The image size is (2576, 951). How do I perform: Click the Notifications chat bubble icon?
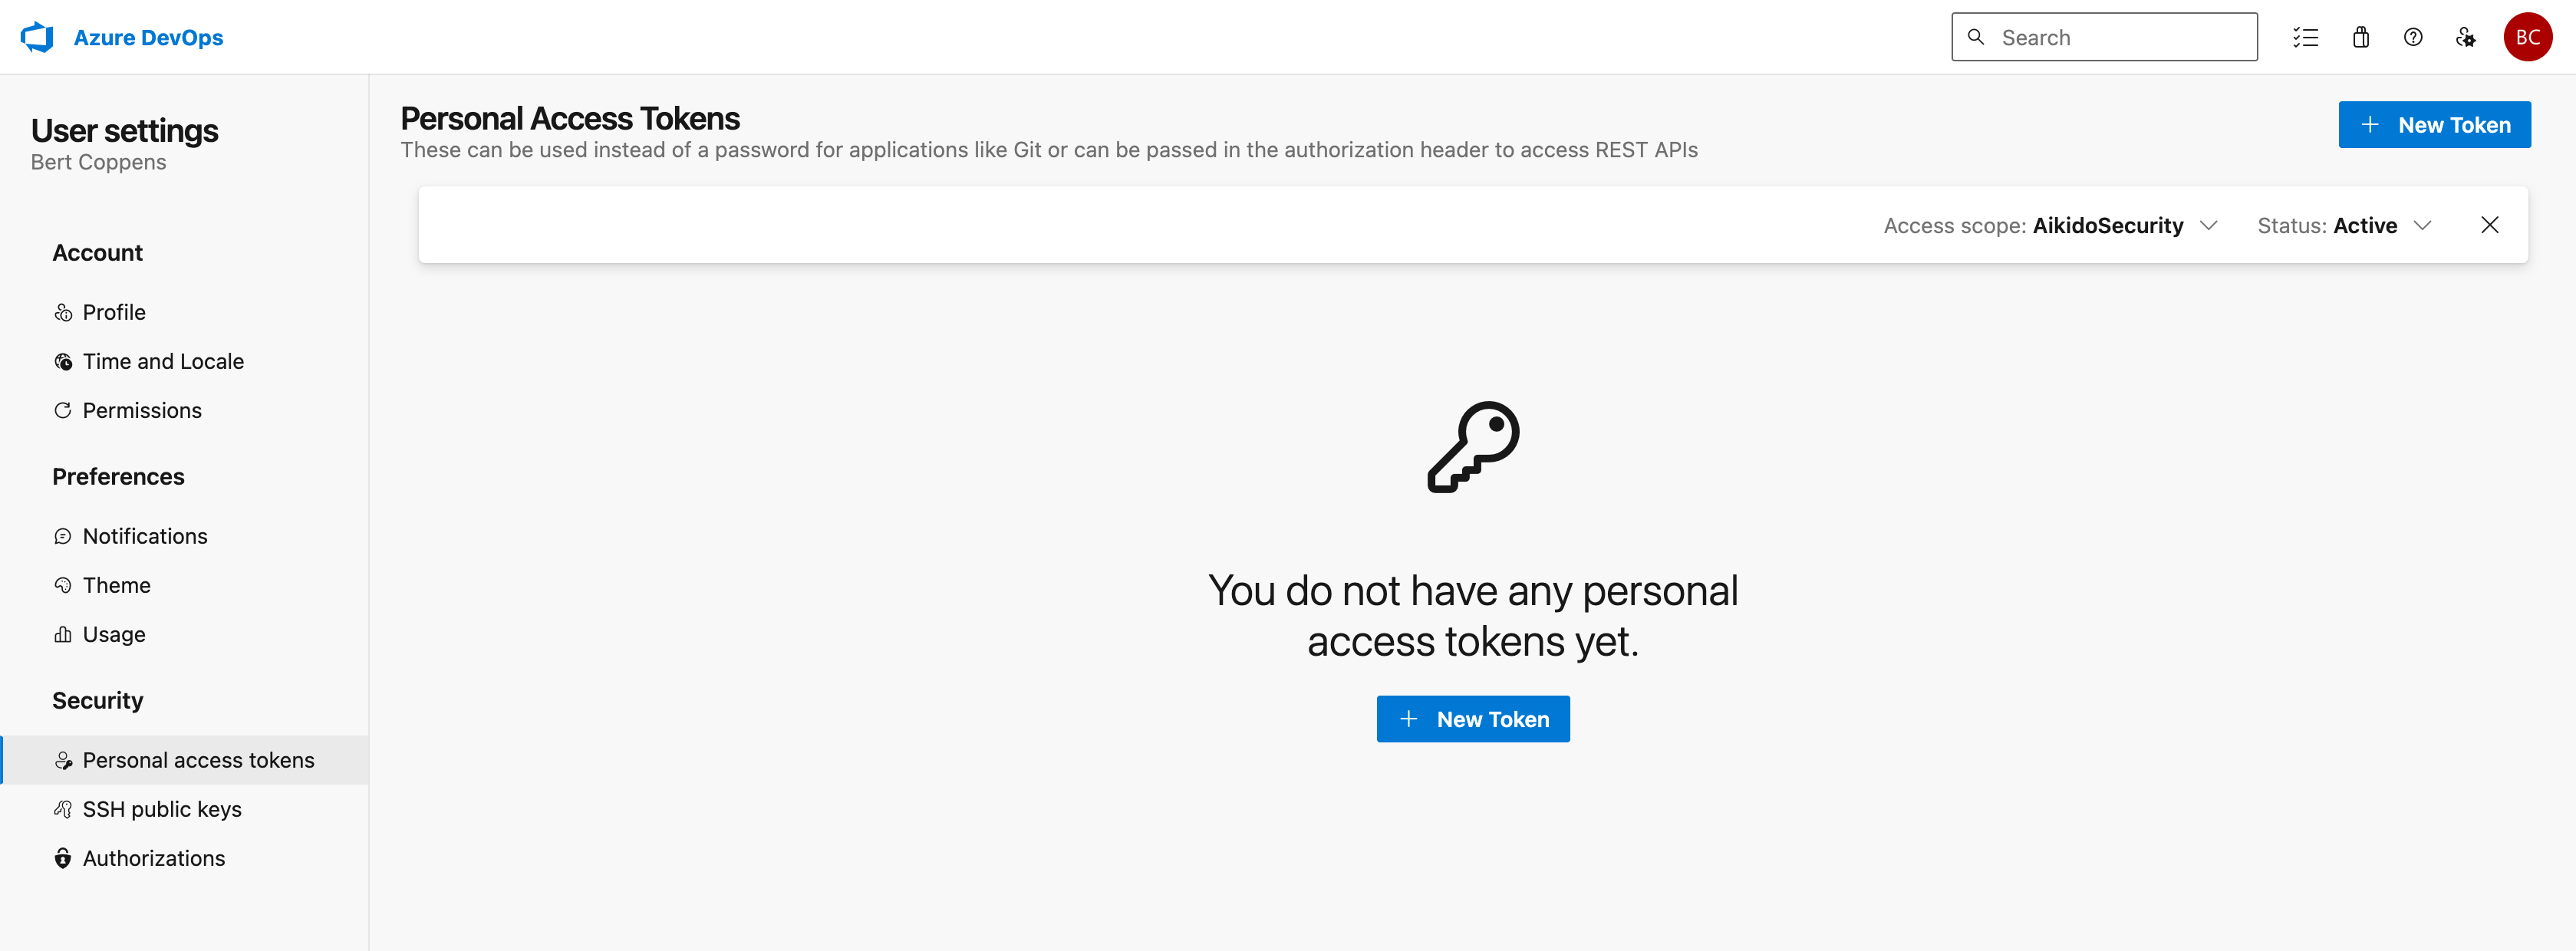[x=63, y=537]
